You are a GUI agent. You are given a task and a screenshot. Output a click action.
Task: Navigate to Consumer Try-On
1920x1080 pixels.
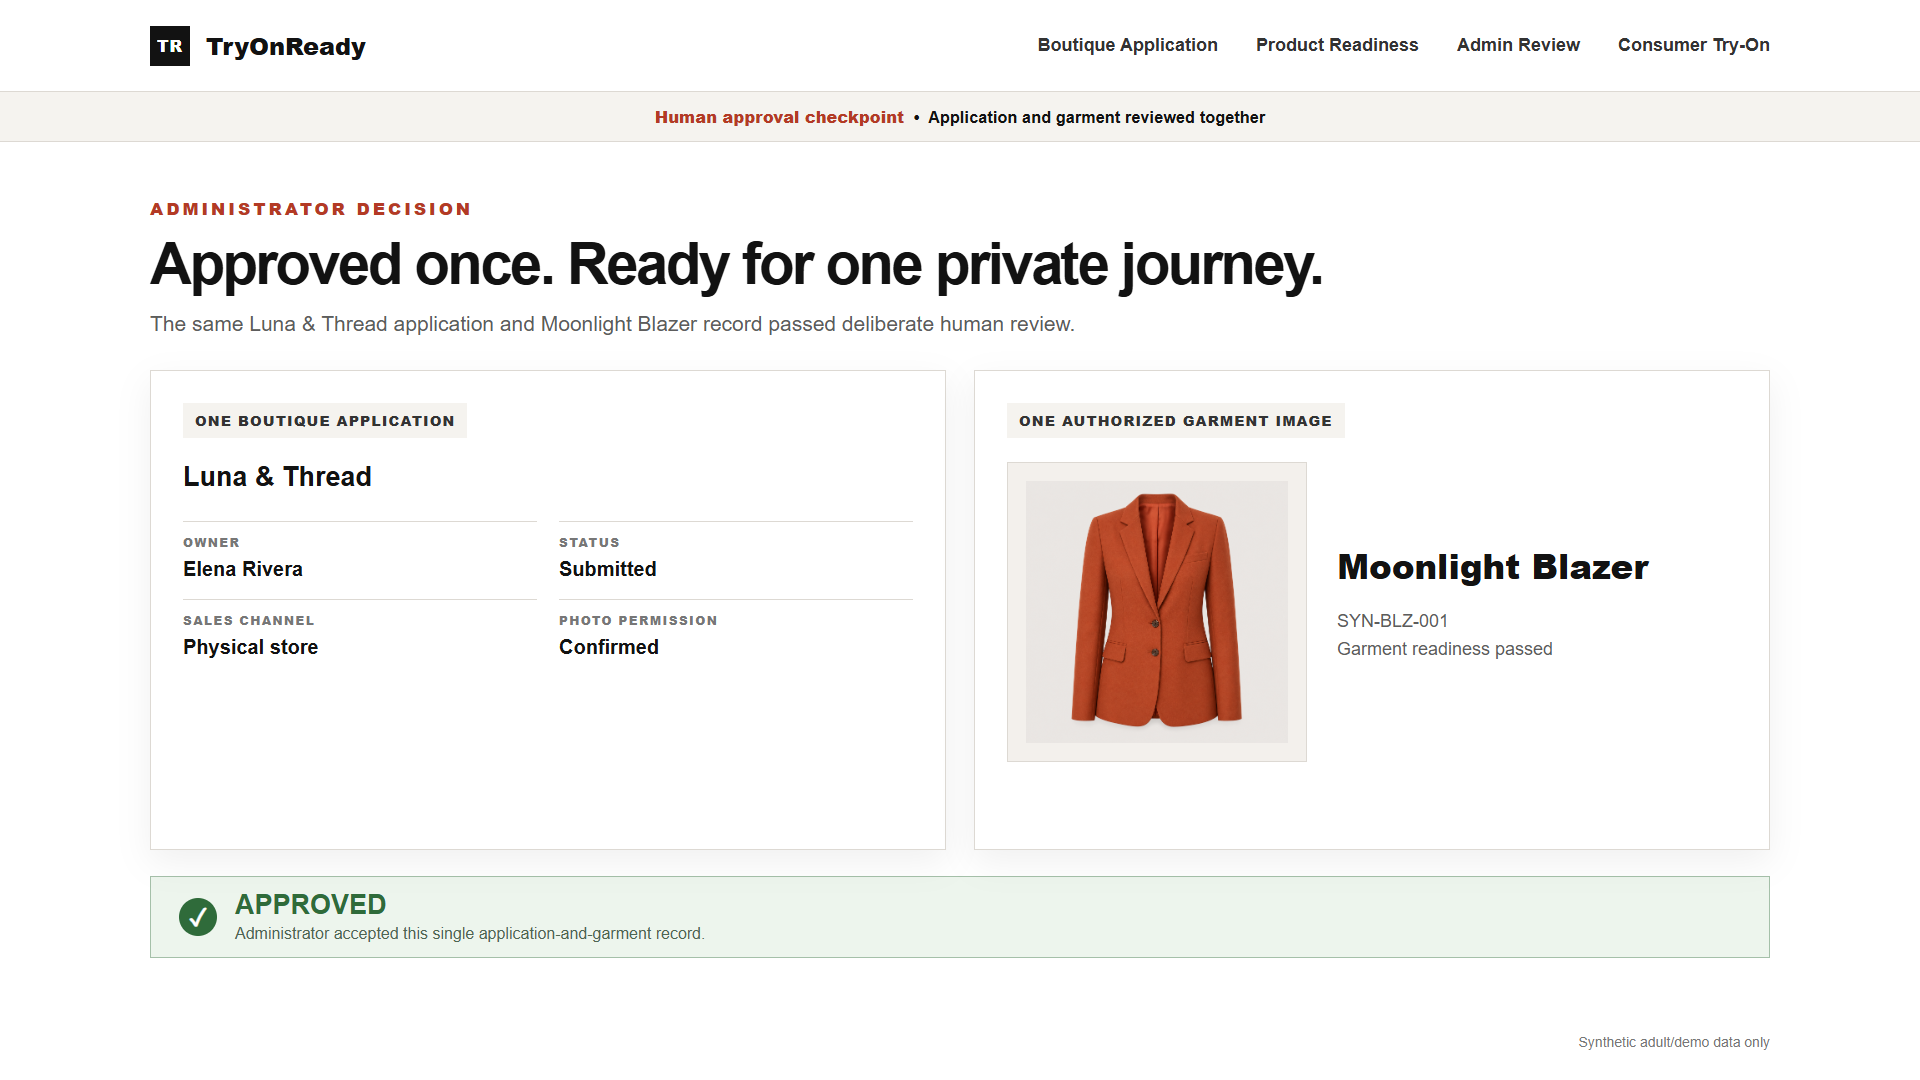pyautogui.click(x=1694, y=45)
